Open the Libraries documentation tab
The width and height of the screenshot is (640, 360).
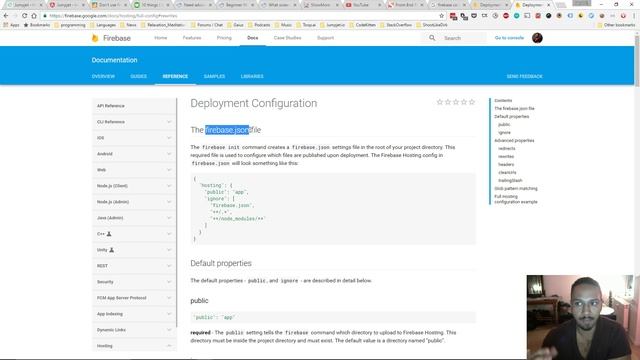coord(252,76)
